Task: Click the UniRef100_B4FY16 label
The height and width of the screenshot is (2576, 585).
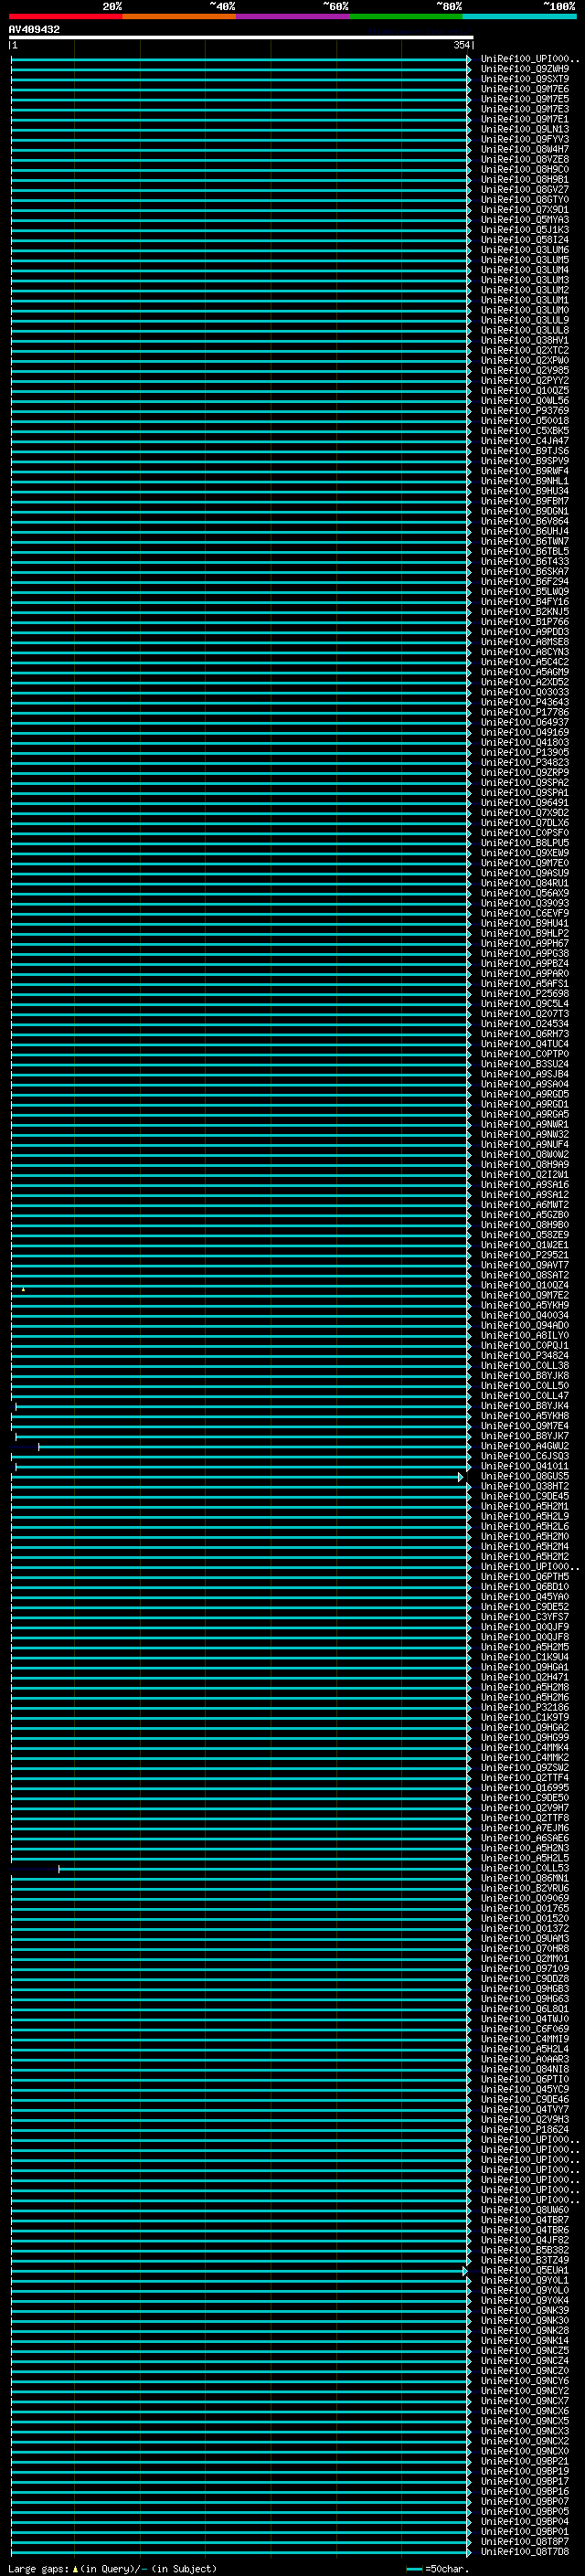Action: click(524, 602)
